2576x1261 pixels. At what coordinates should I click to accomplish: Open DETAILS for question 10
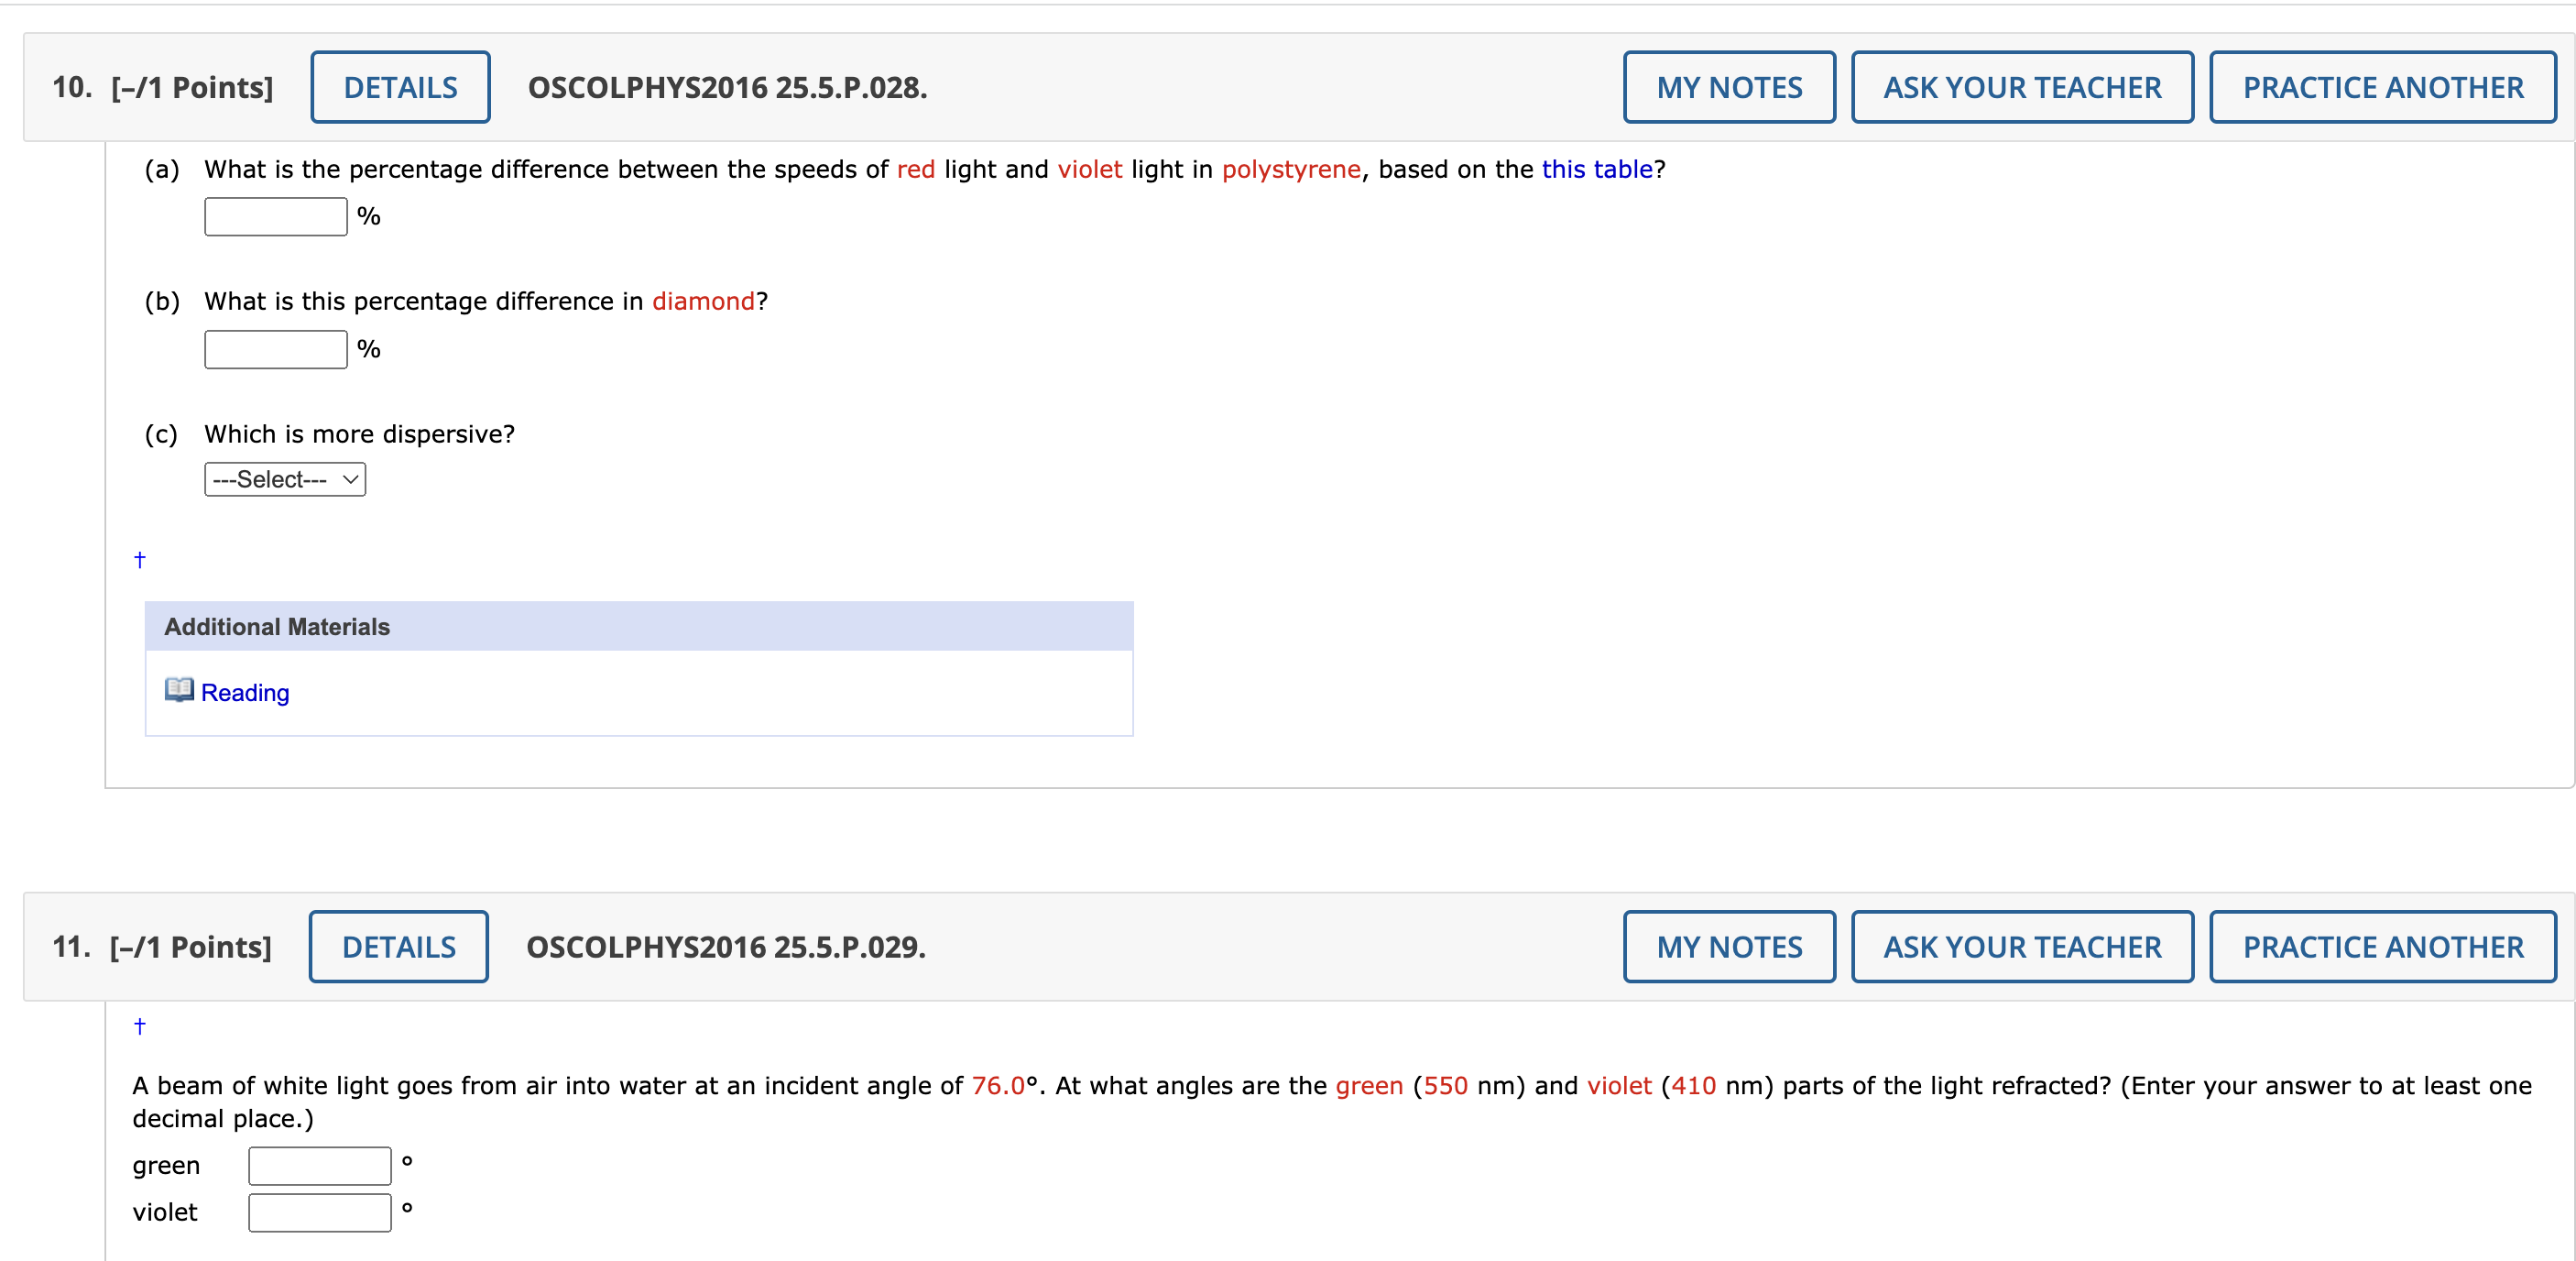pos(400,87)
